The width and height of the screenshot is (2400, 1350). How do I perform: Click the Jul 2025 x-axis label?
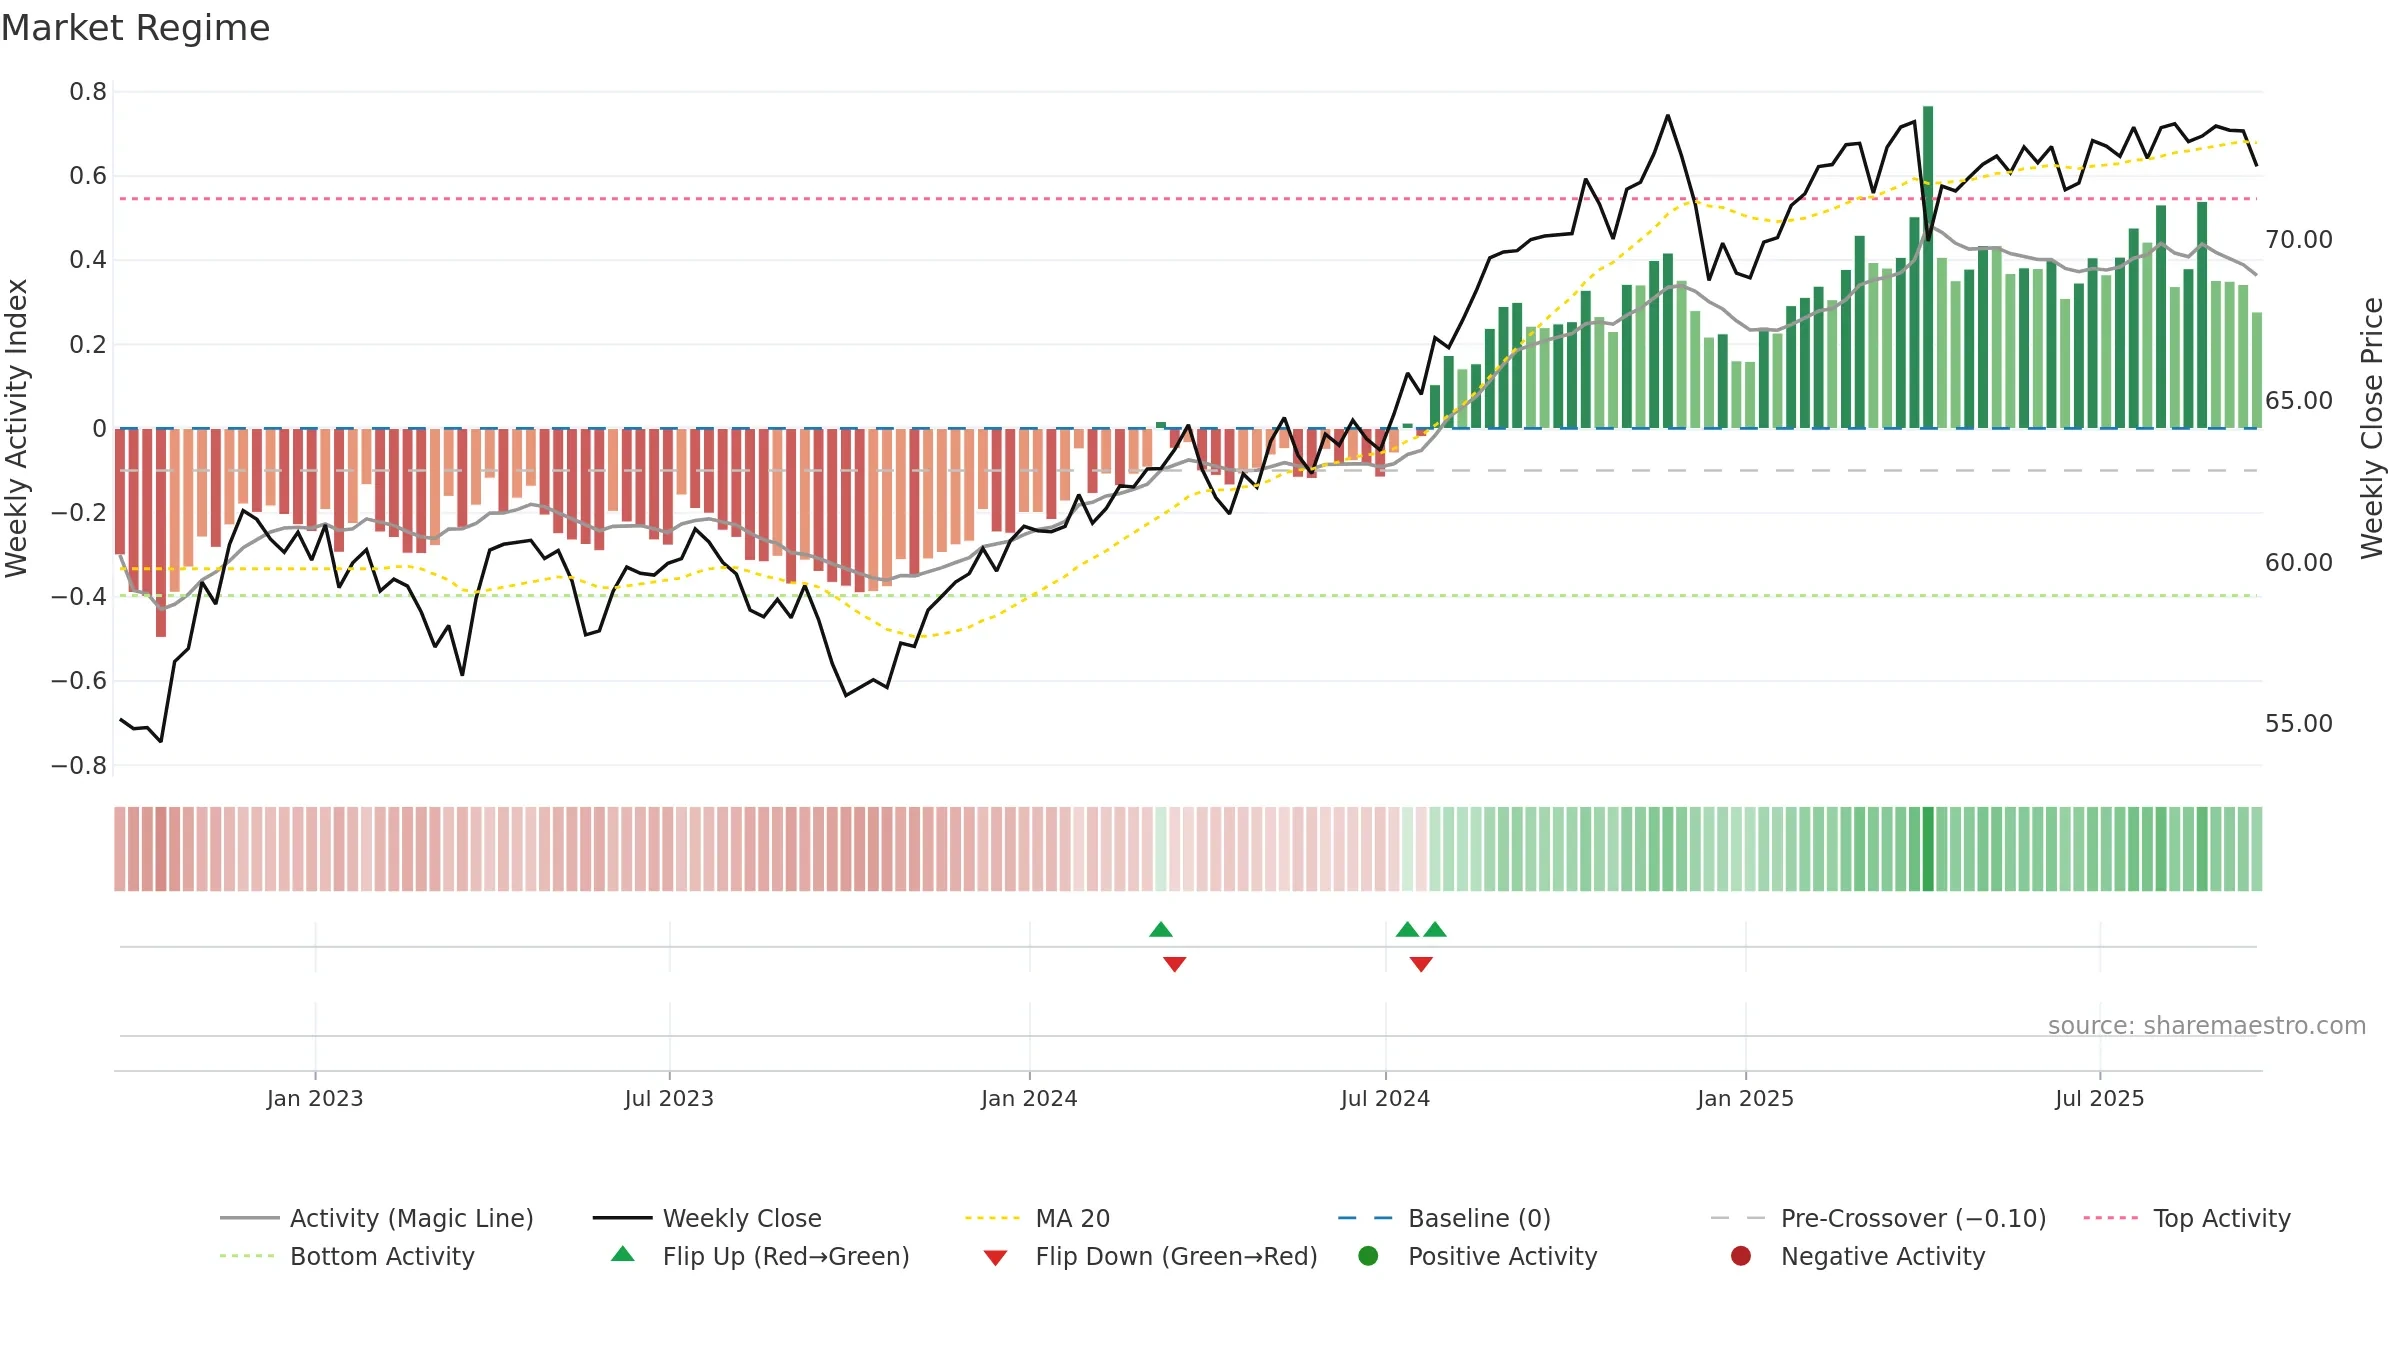click(x=2100, y=1098)
